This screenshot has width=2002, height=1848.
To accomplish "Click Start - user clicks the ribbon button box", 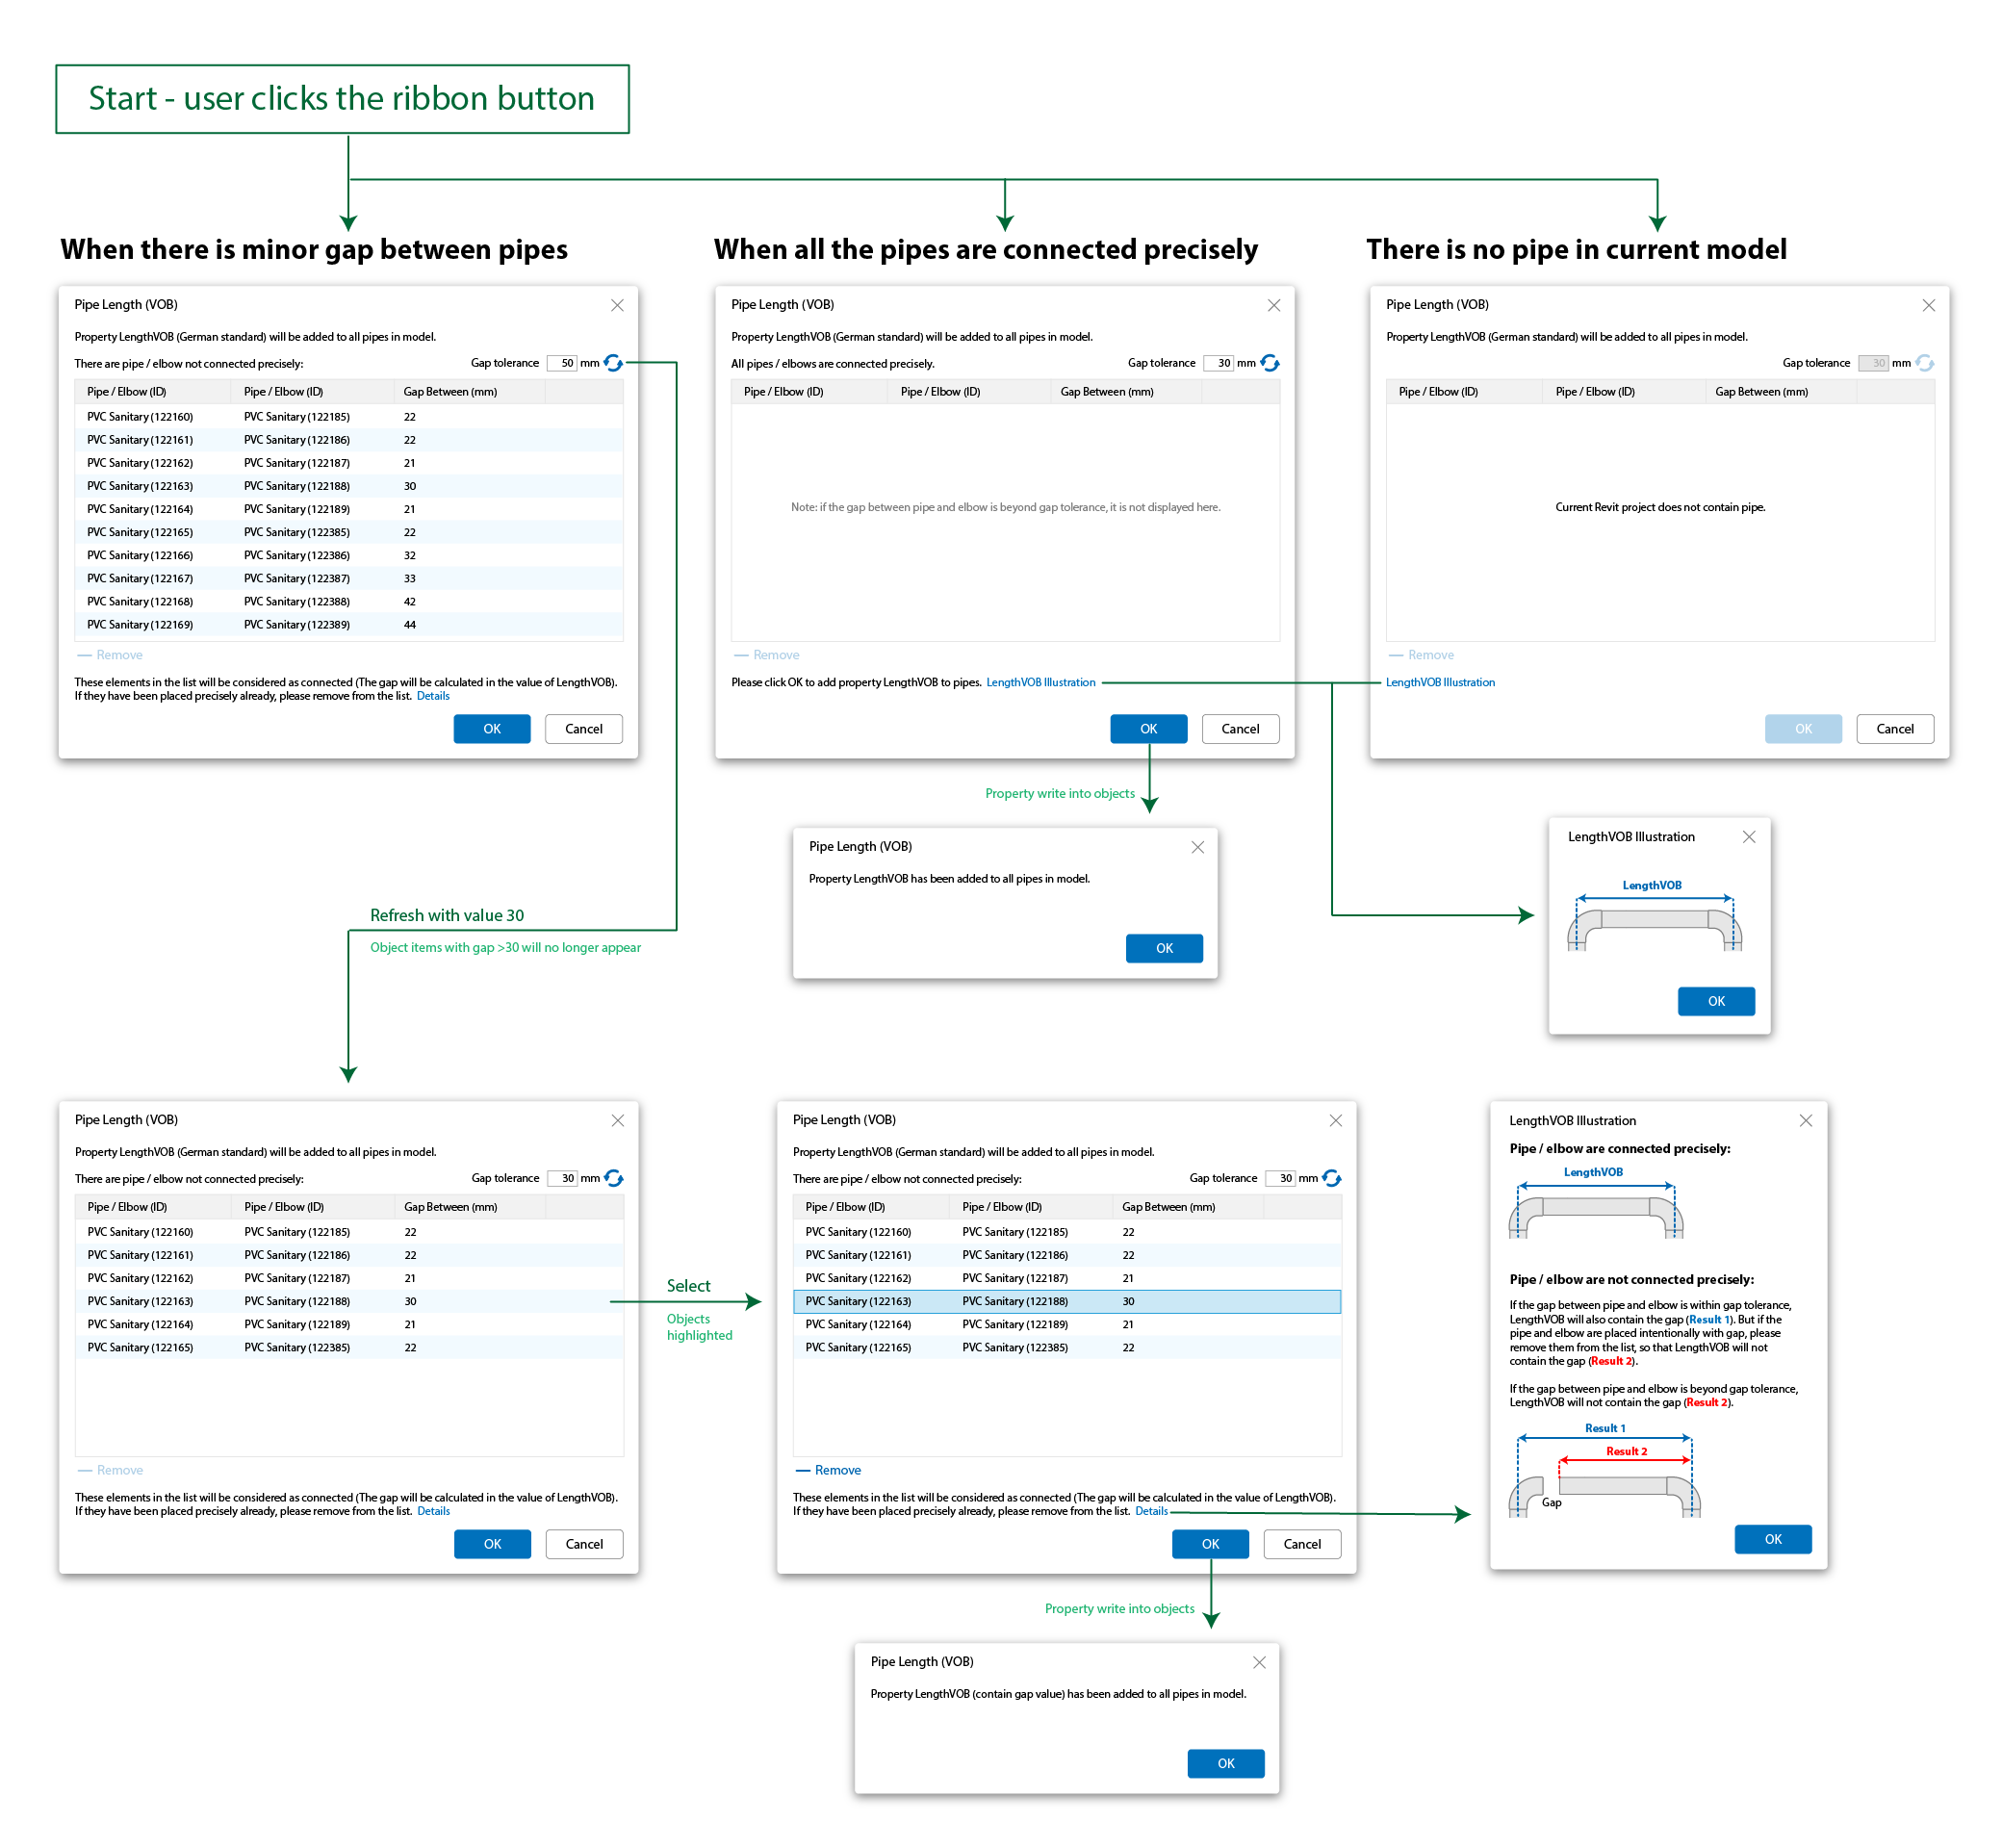I will coord(342,99).
